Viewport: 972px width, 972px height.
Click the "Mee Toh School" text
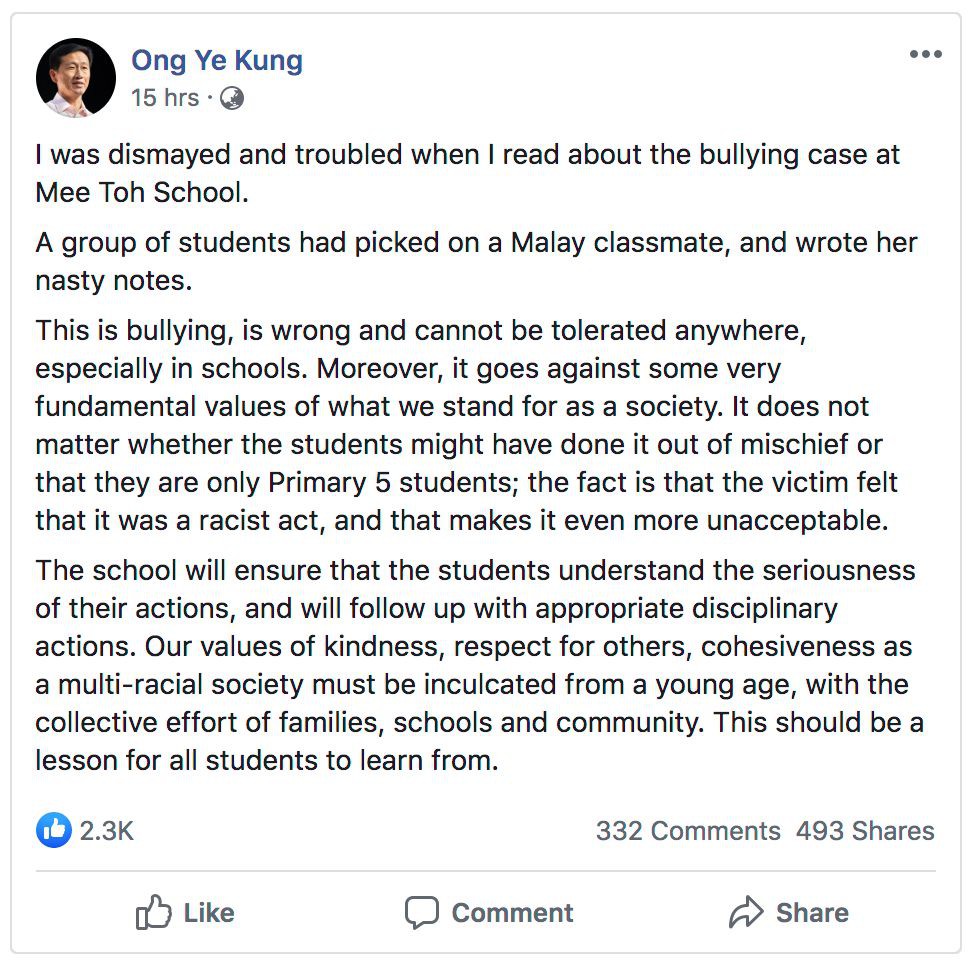pos(140,192)
